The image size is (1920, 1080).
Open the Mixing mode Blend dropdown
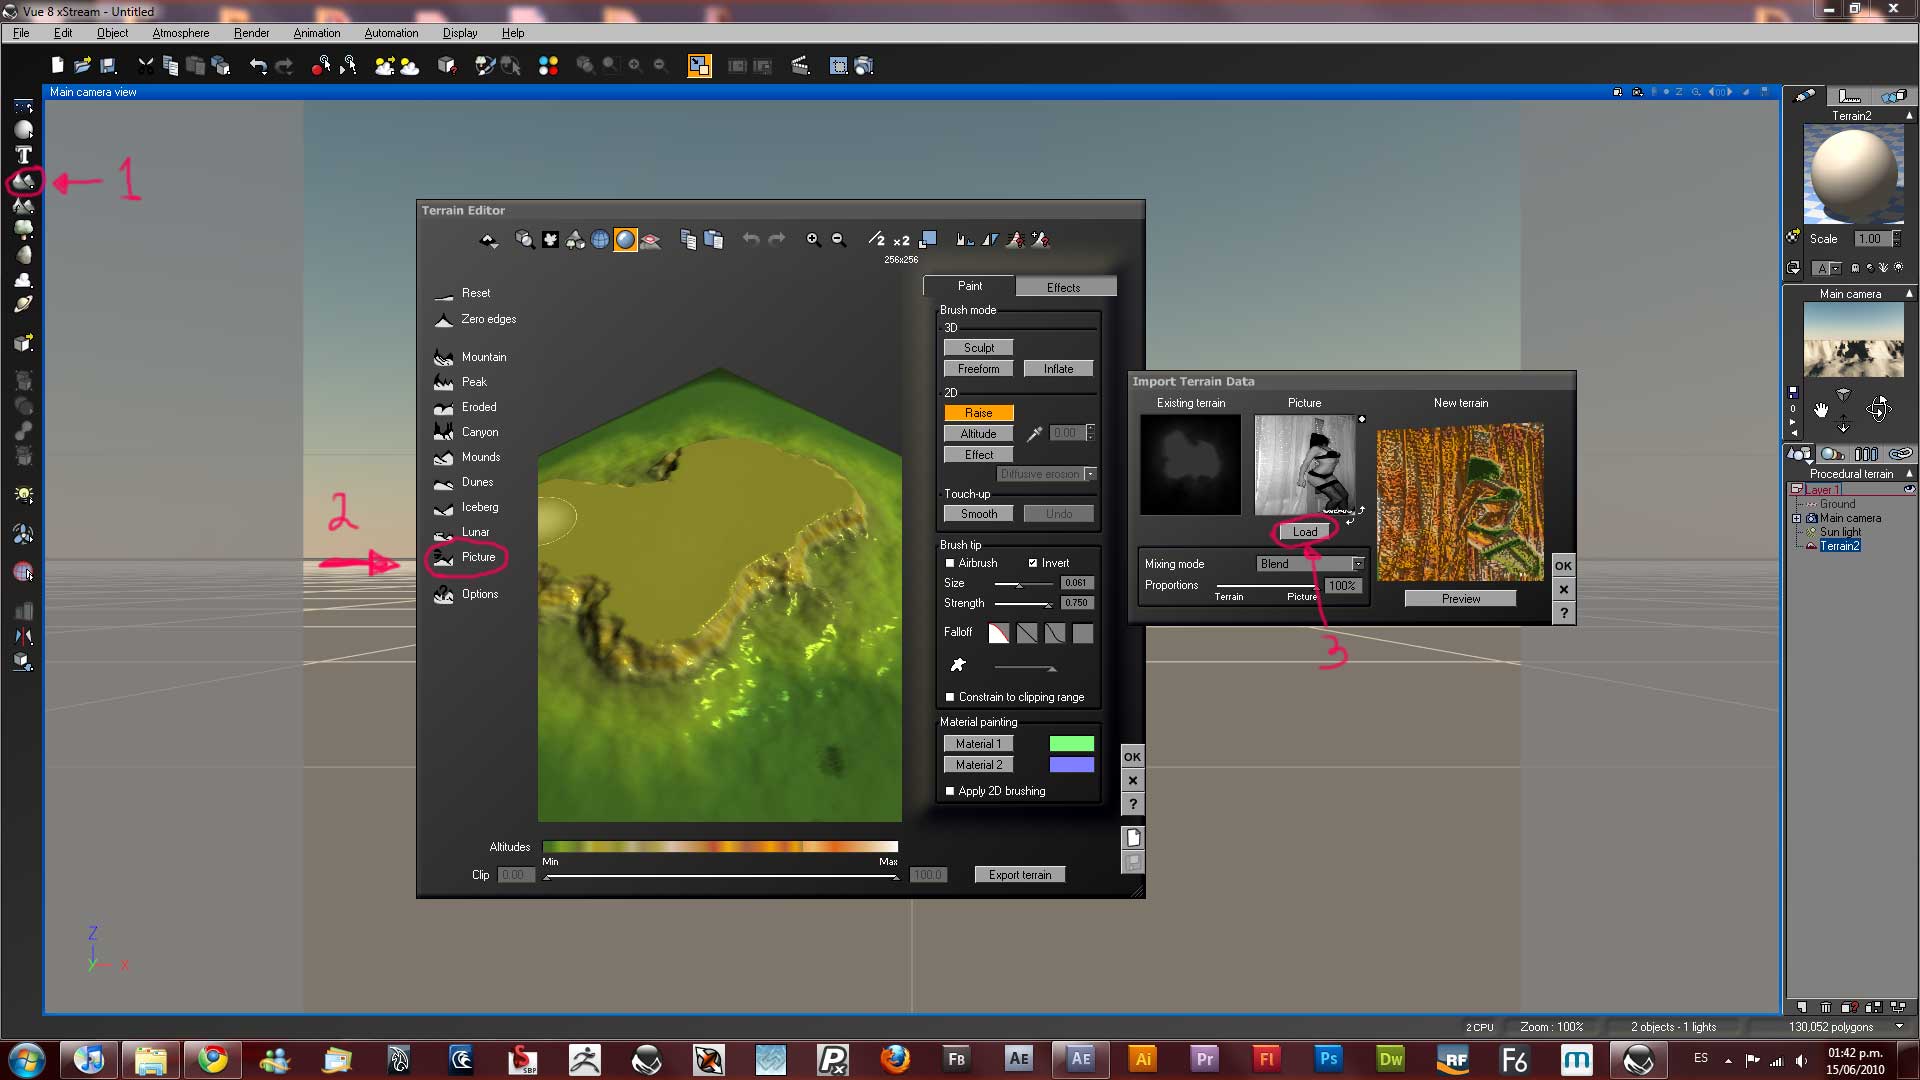tap(1357, 564)
